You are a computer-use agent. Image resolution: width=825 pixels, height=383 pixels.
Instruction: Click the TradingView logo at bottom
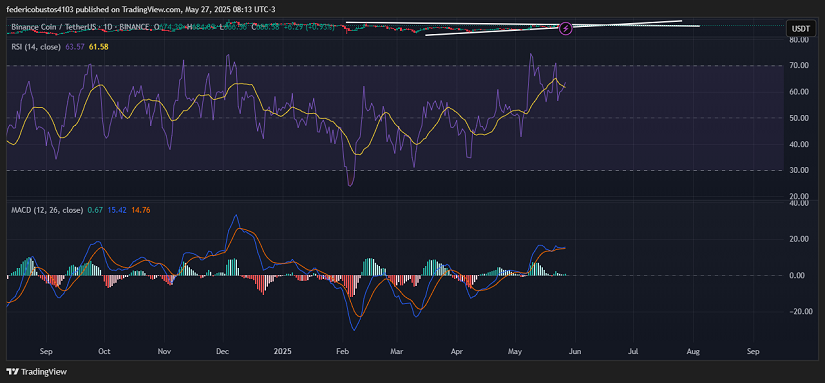(37, 371)
